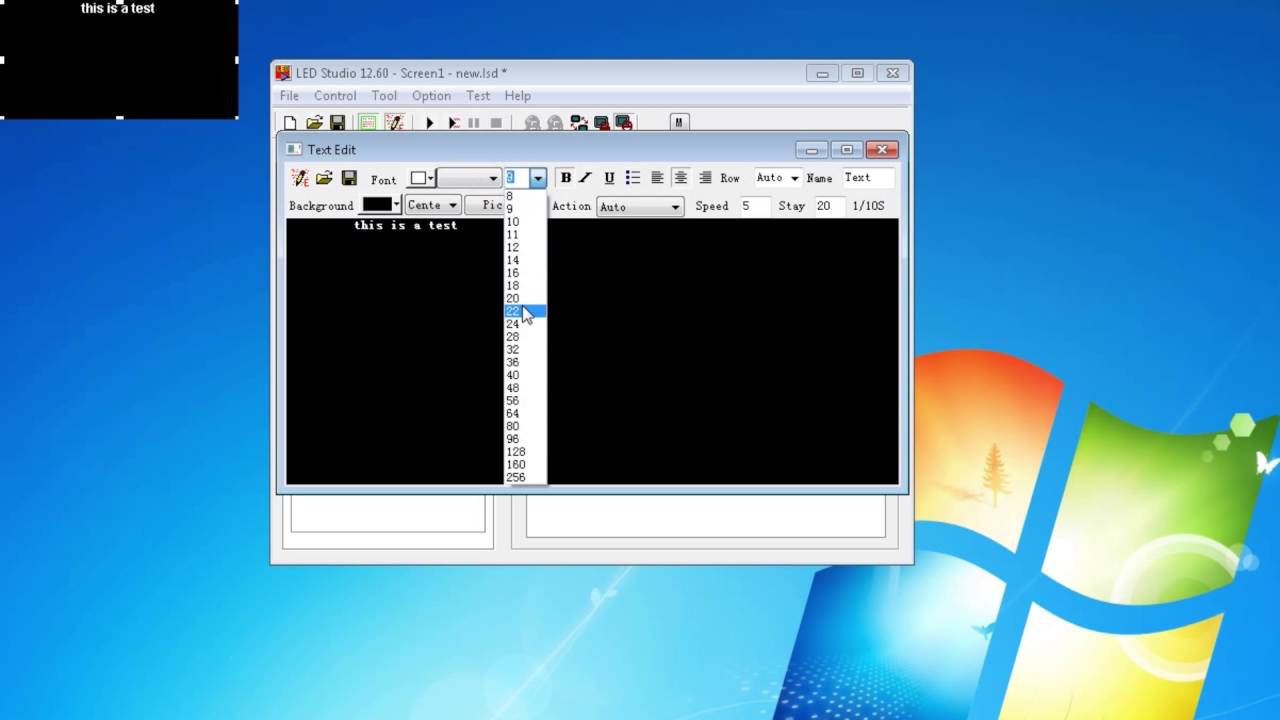Select font size 256
Screen dimensions: 1280x720
(x=525, y=478)
